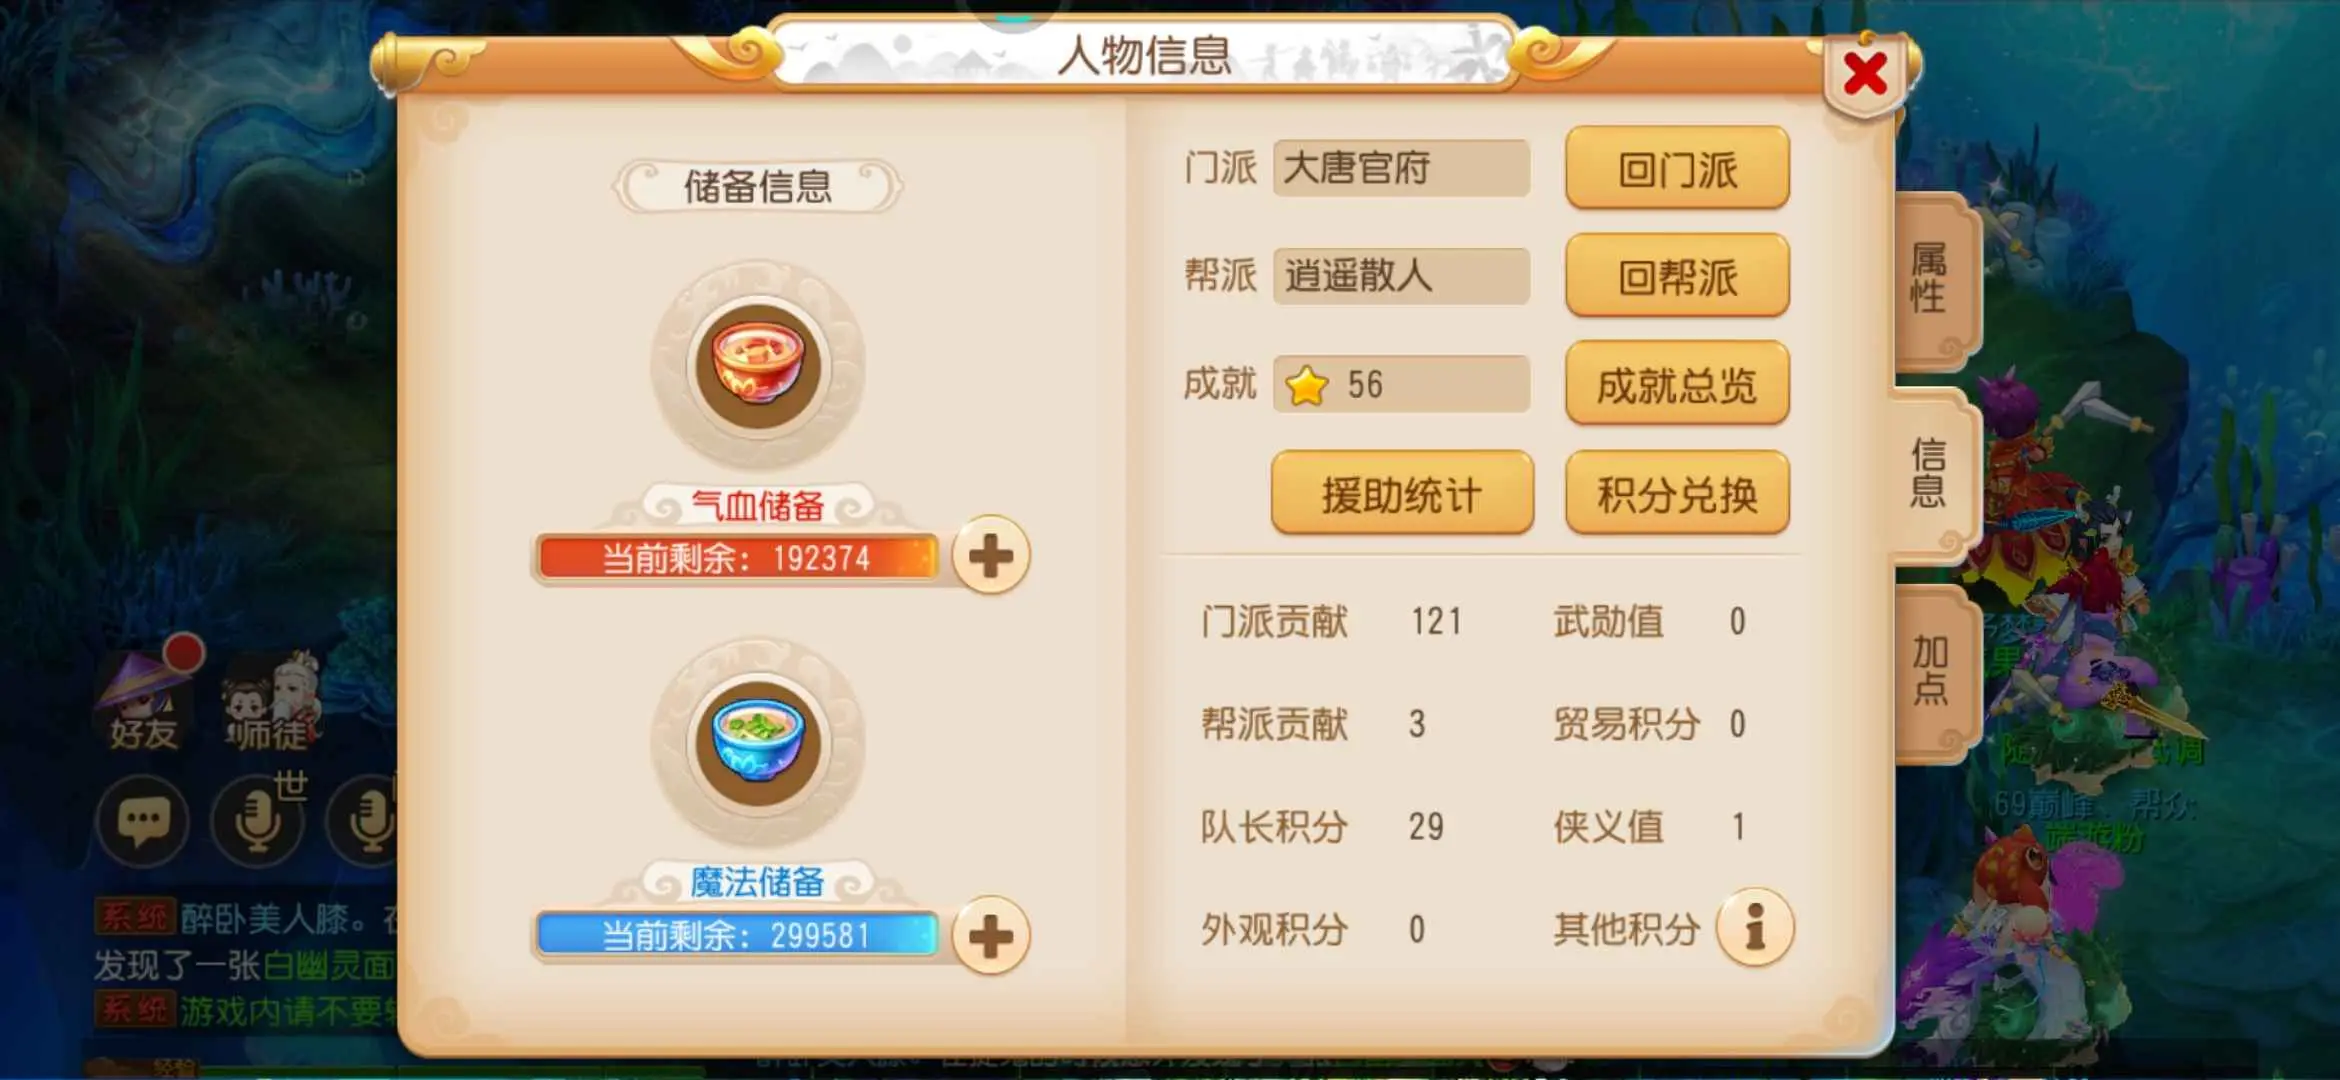Switch to the 加点 add points tab
The width and height of the screenshot is (2340, 1080).
point(1930,671)
